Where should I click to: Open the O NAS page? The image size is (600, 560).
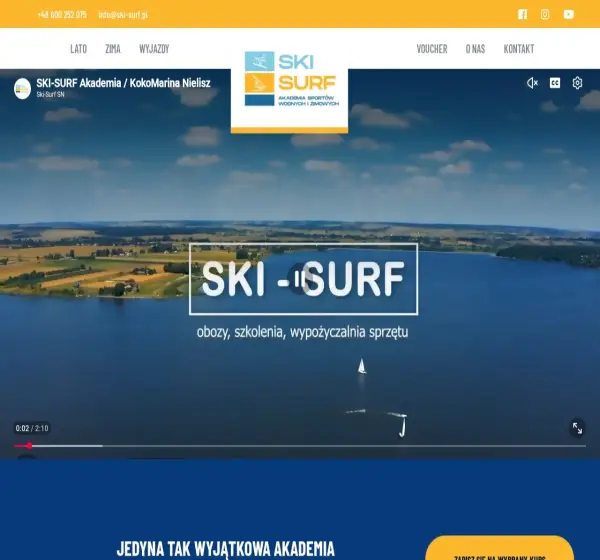point(475,49)
